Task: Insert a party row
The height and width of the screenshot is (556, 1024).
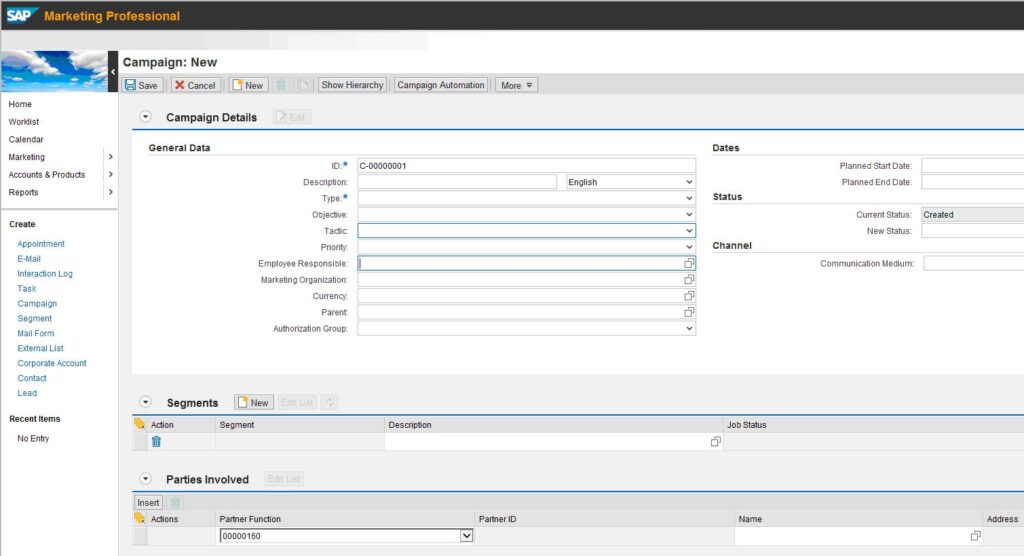Action: click(x=148, y=502)
